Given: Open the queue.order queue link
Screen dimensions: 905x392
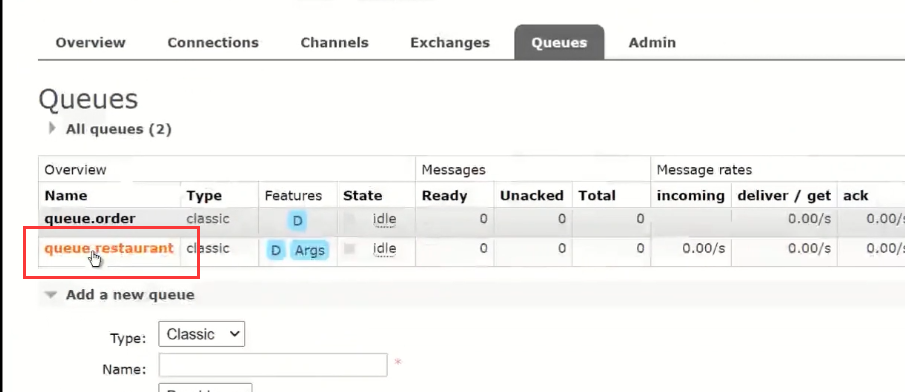Looking at the screenshot, I should point(90,219).
